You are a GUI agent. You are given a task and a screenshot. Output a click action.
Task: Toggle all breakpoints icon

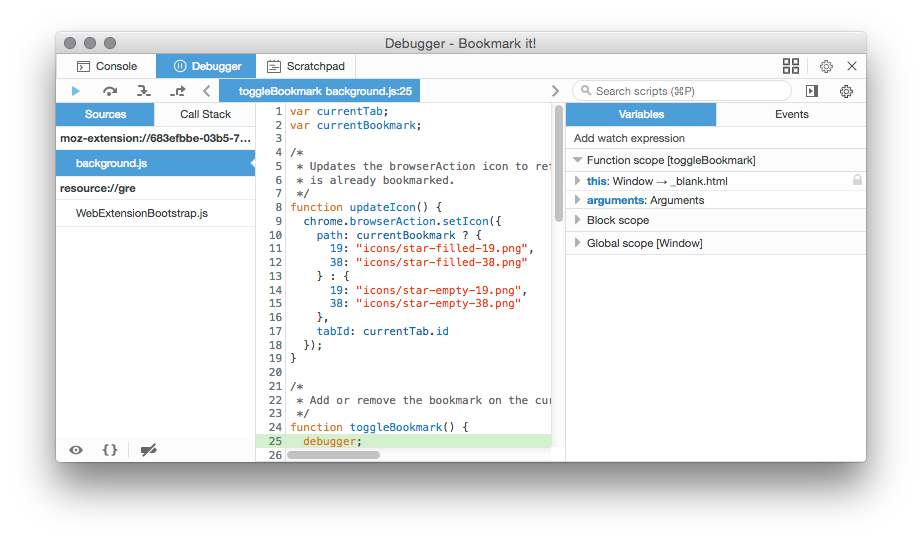click(x=149, y=450)
